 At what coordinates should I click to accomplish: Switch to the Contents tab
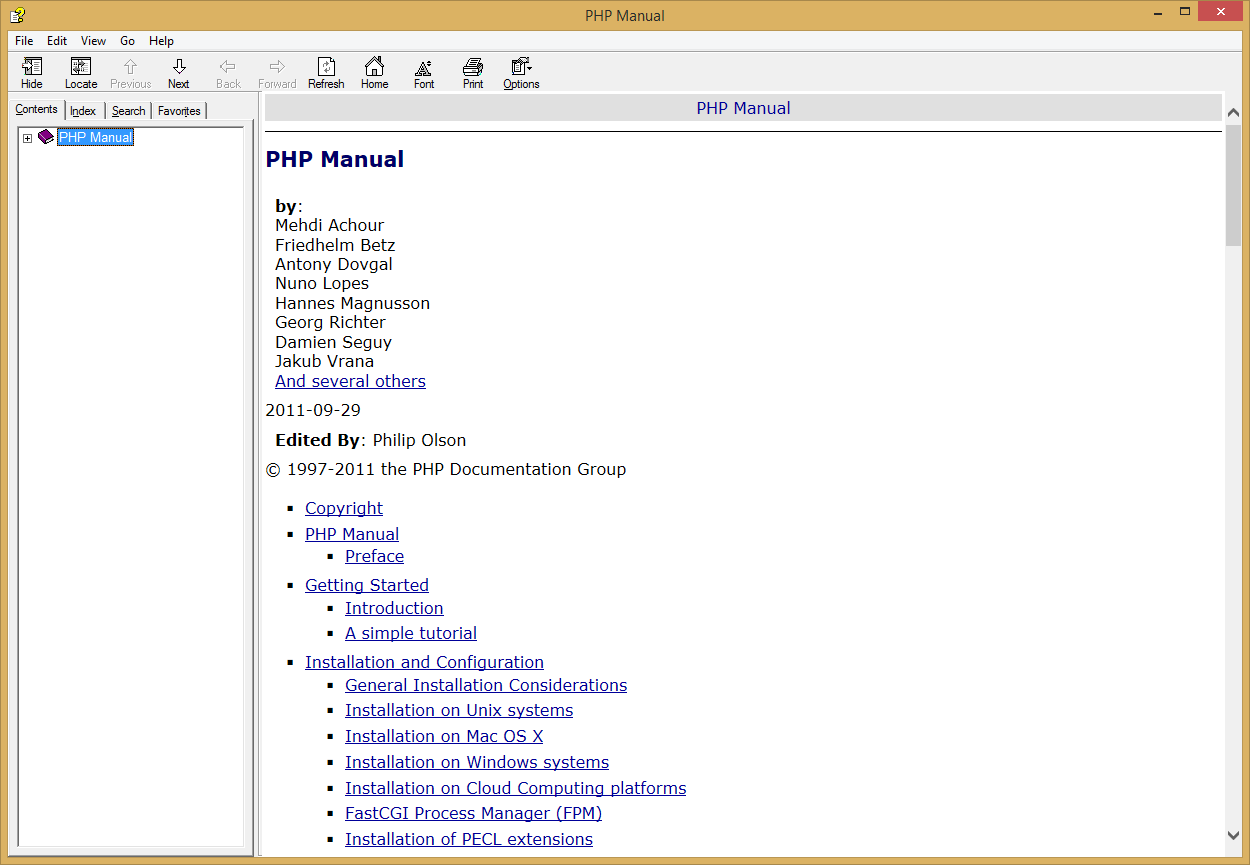(x=36, y=110)
